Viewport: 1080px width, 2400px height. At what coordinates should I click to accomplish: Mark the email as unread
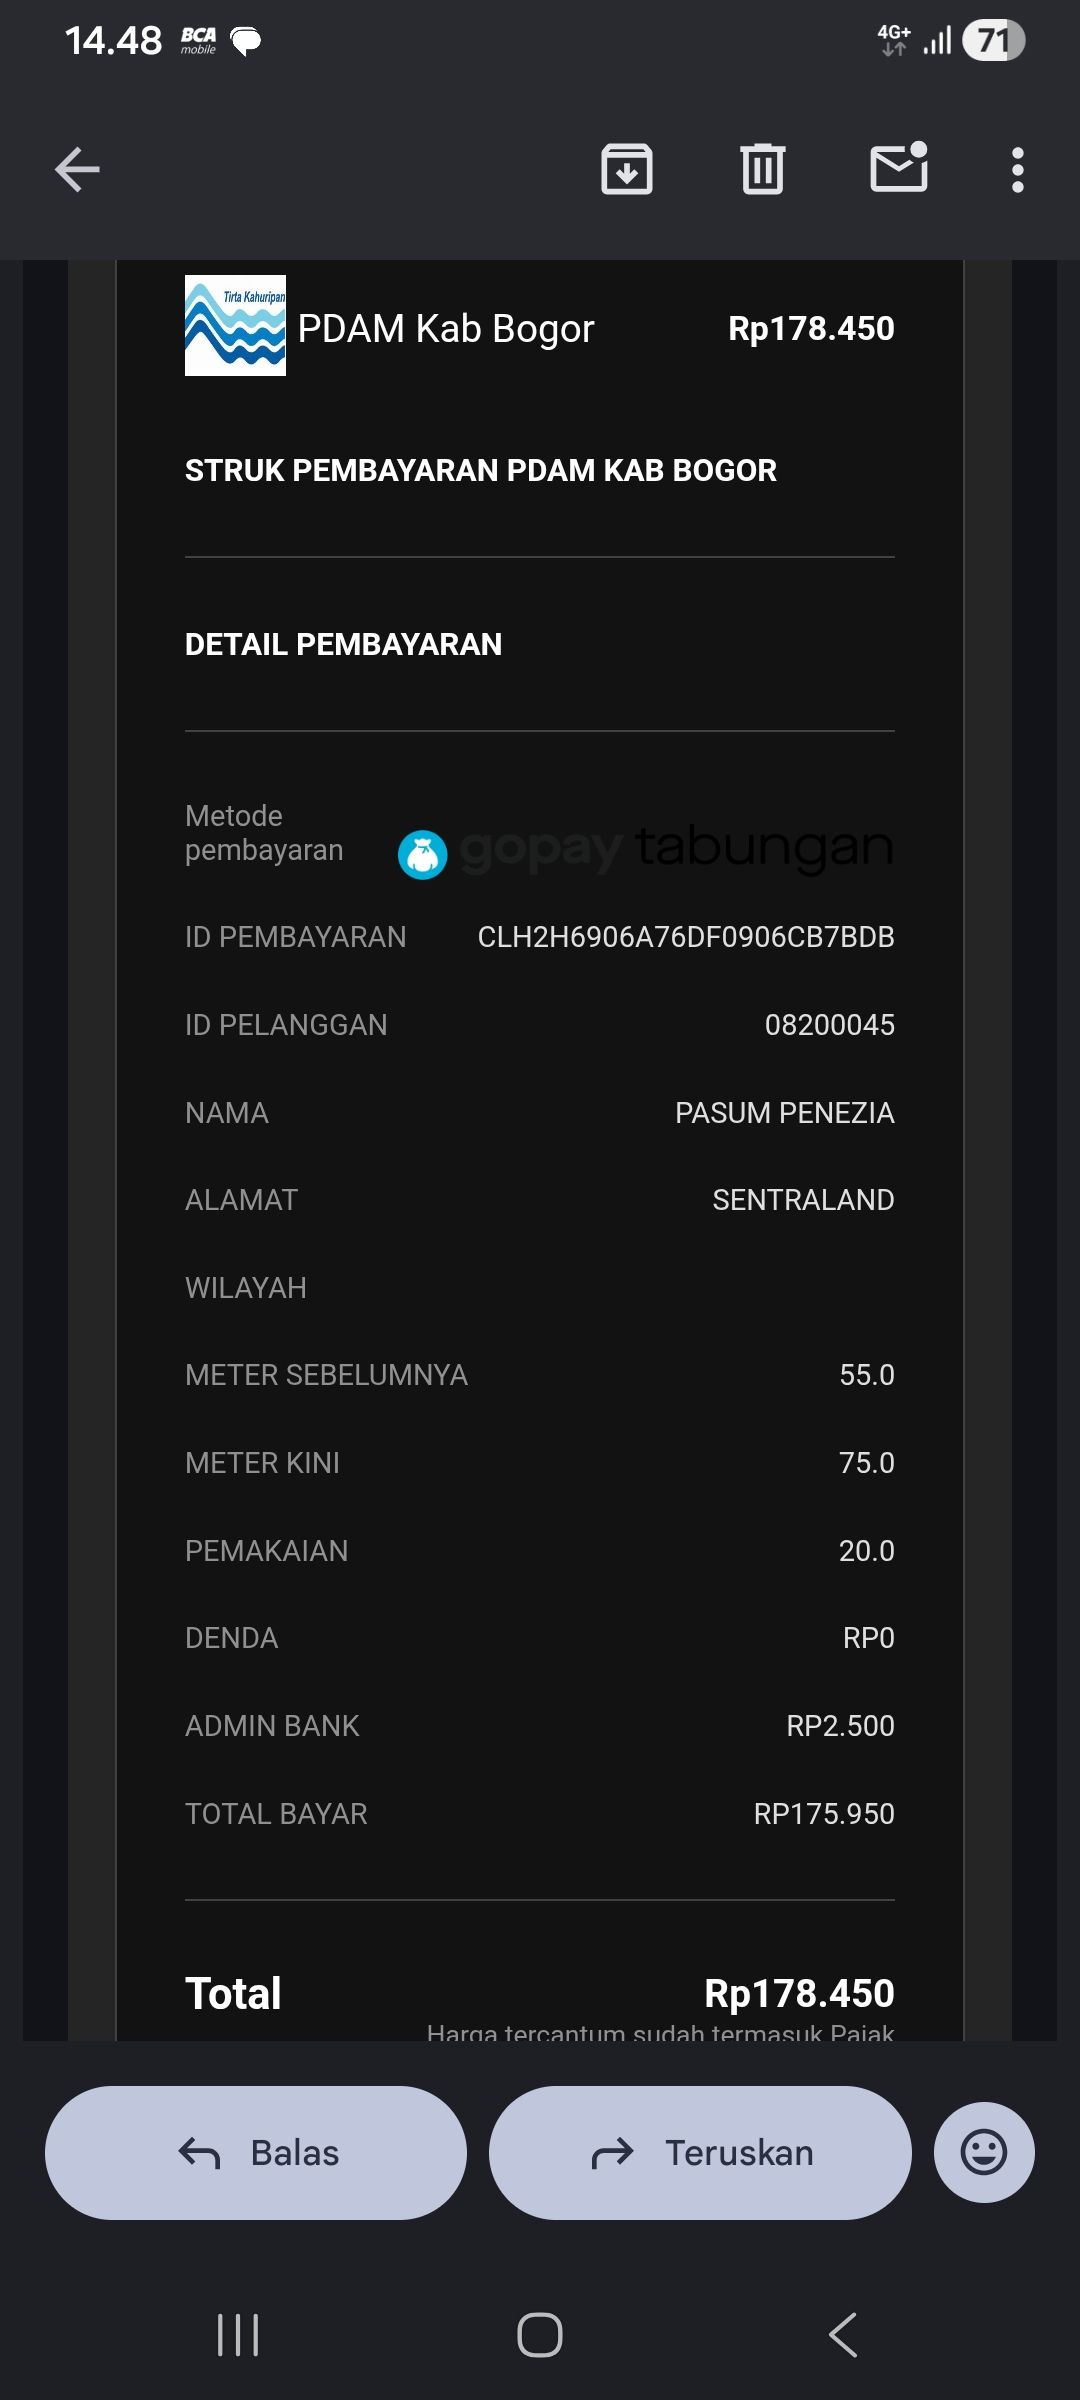pos(899,167)
